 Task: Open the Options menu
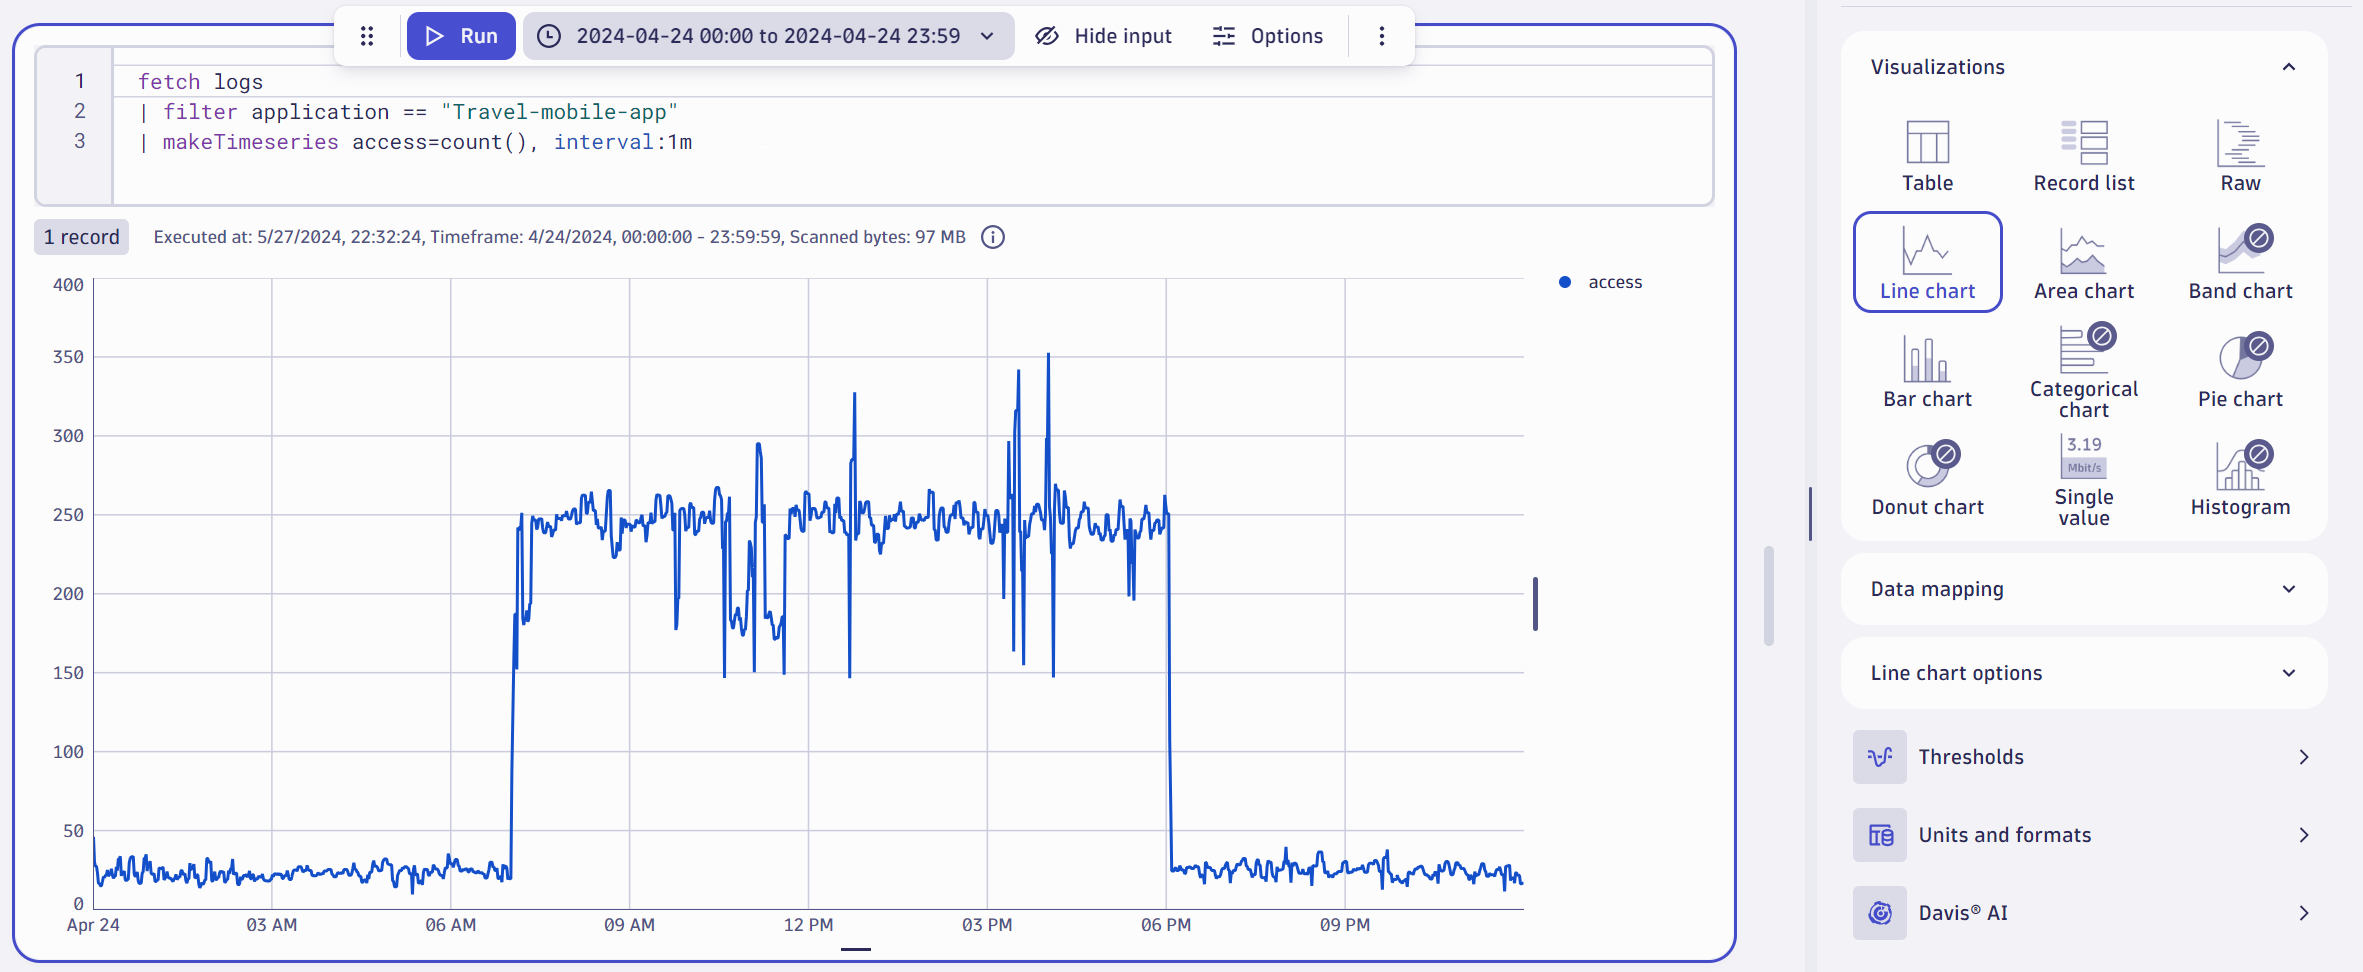pyautogui.click(x=1268, y=35)
